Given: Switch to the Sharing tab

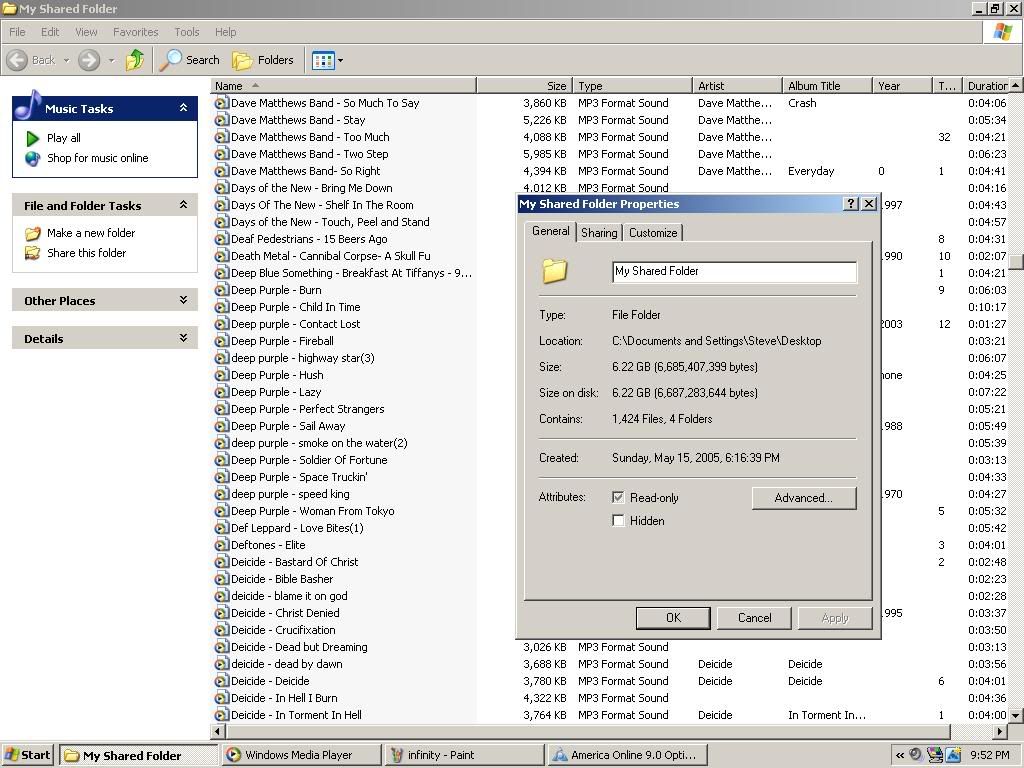Looking at the screenshot, I should coord(599,233).
